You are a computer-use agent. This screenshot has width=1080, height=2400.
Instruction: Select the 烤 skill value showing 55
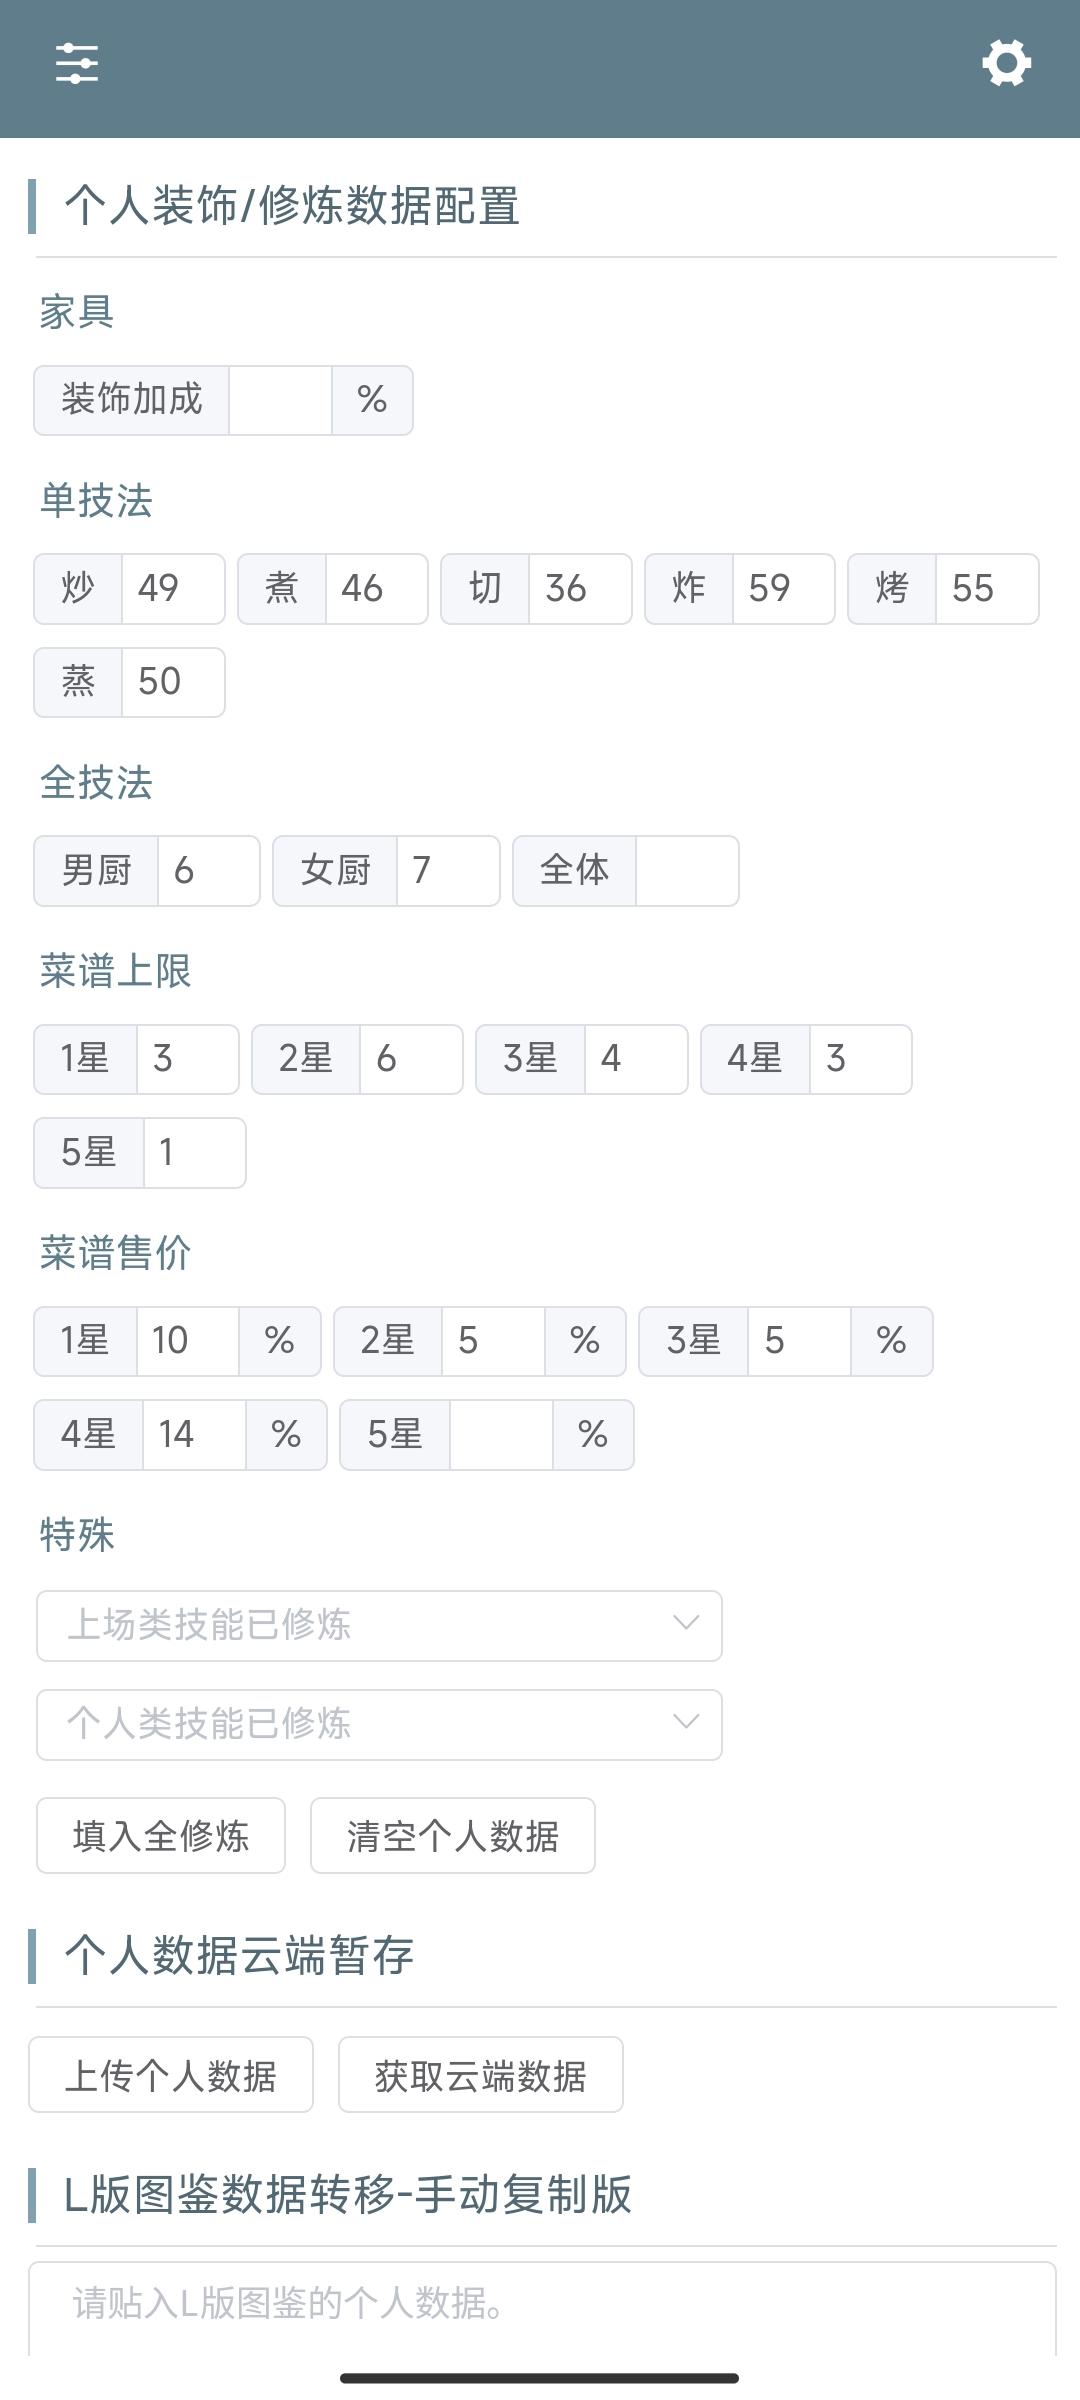tap(987, 589)
